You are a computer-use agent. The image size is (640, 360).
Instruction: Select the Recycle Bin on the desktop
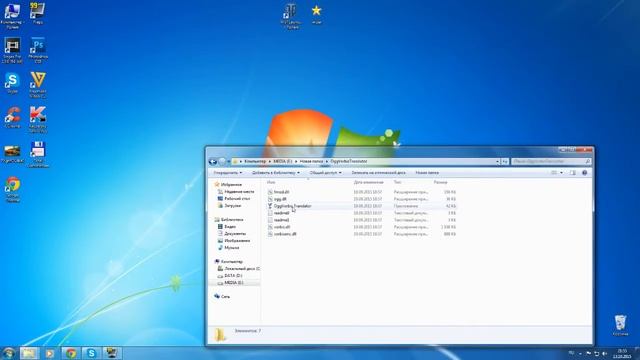coord(620,325)
